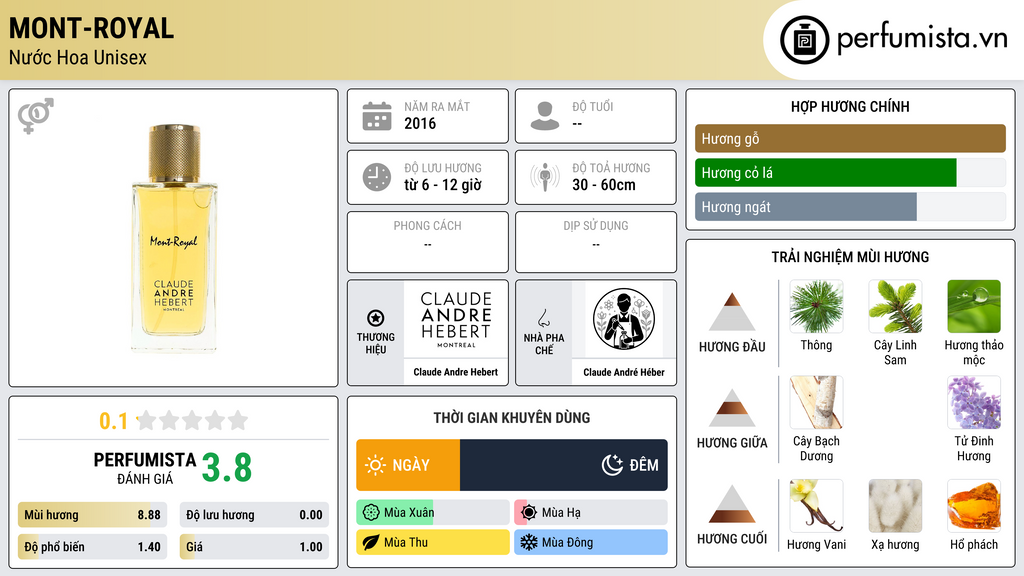Open the Hổ phách note image
This screenshot has height=576, width=1024.
[x=974, y=506]
